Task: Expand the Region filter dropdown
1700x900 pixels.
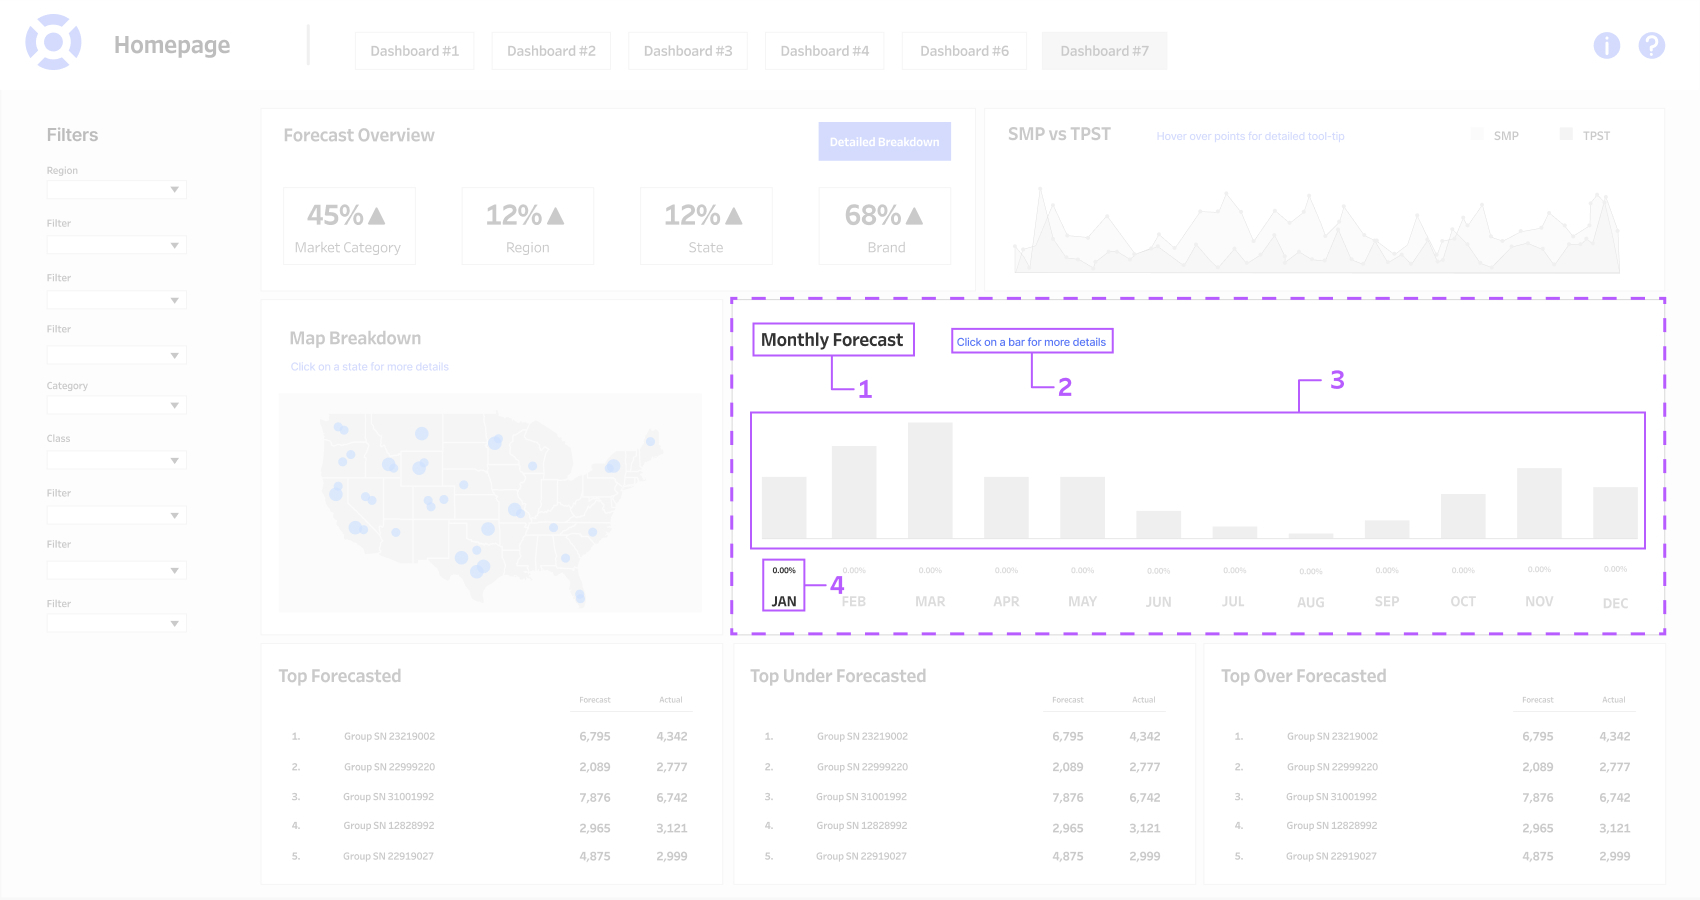Action: pyautogui.click(x=116, y=189)
